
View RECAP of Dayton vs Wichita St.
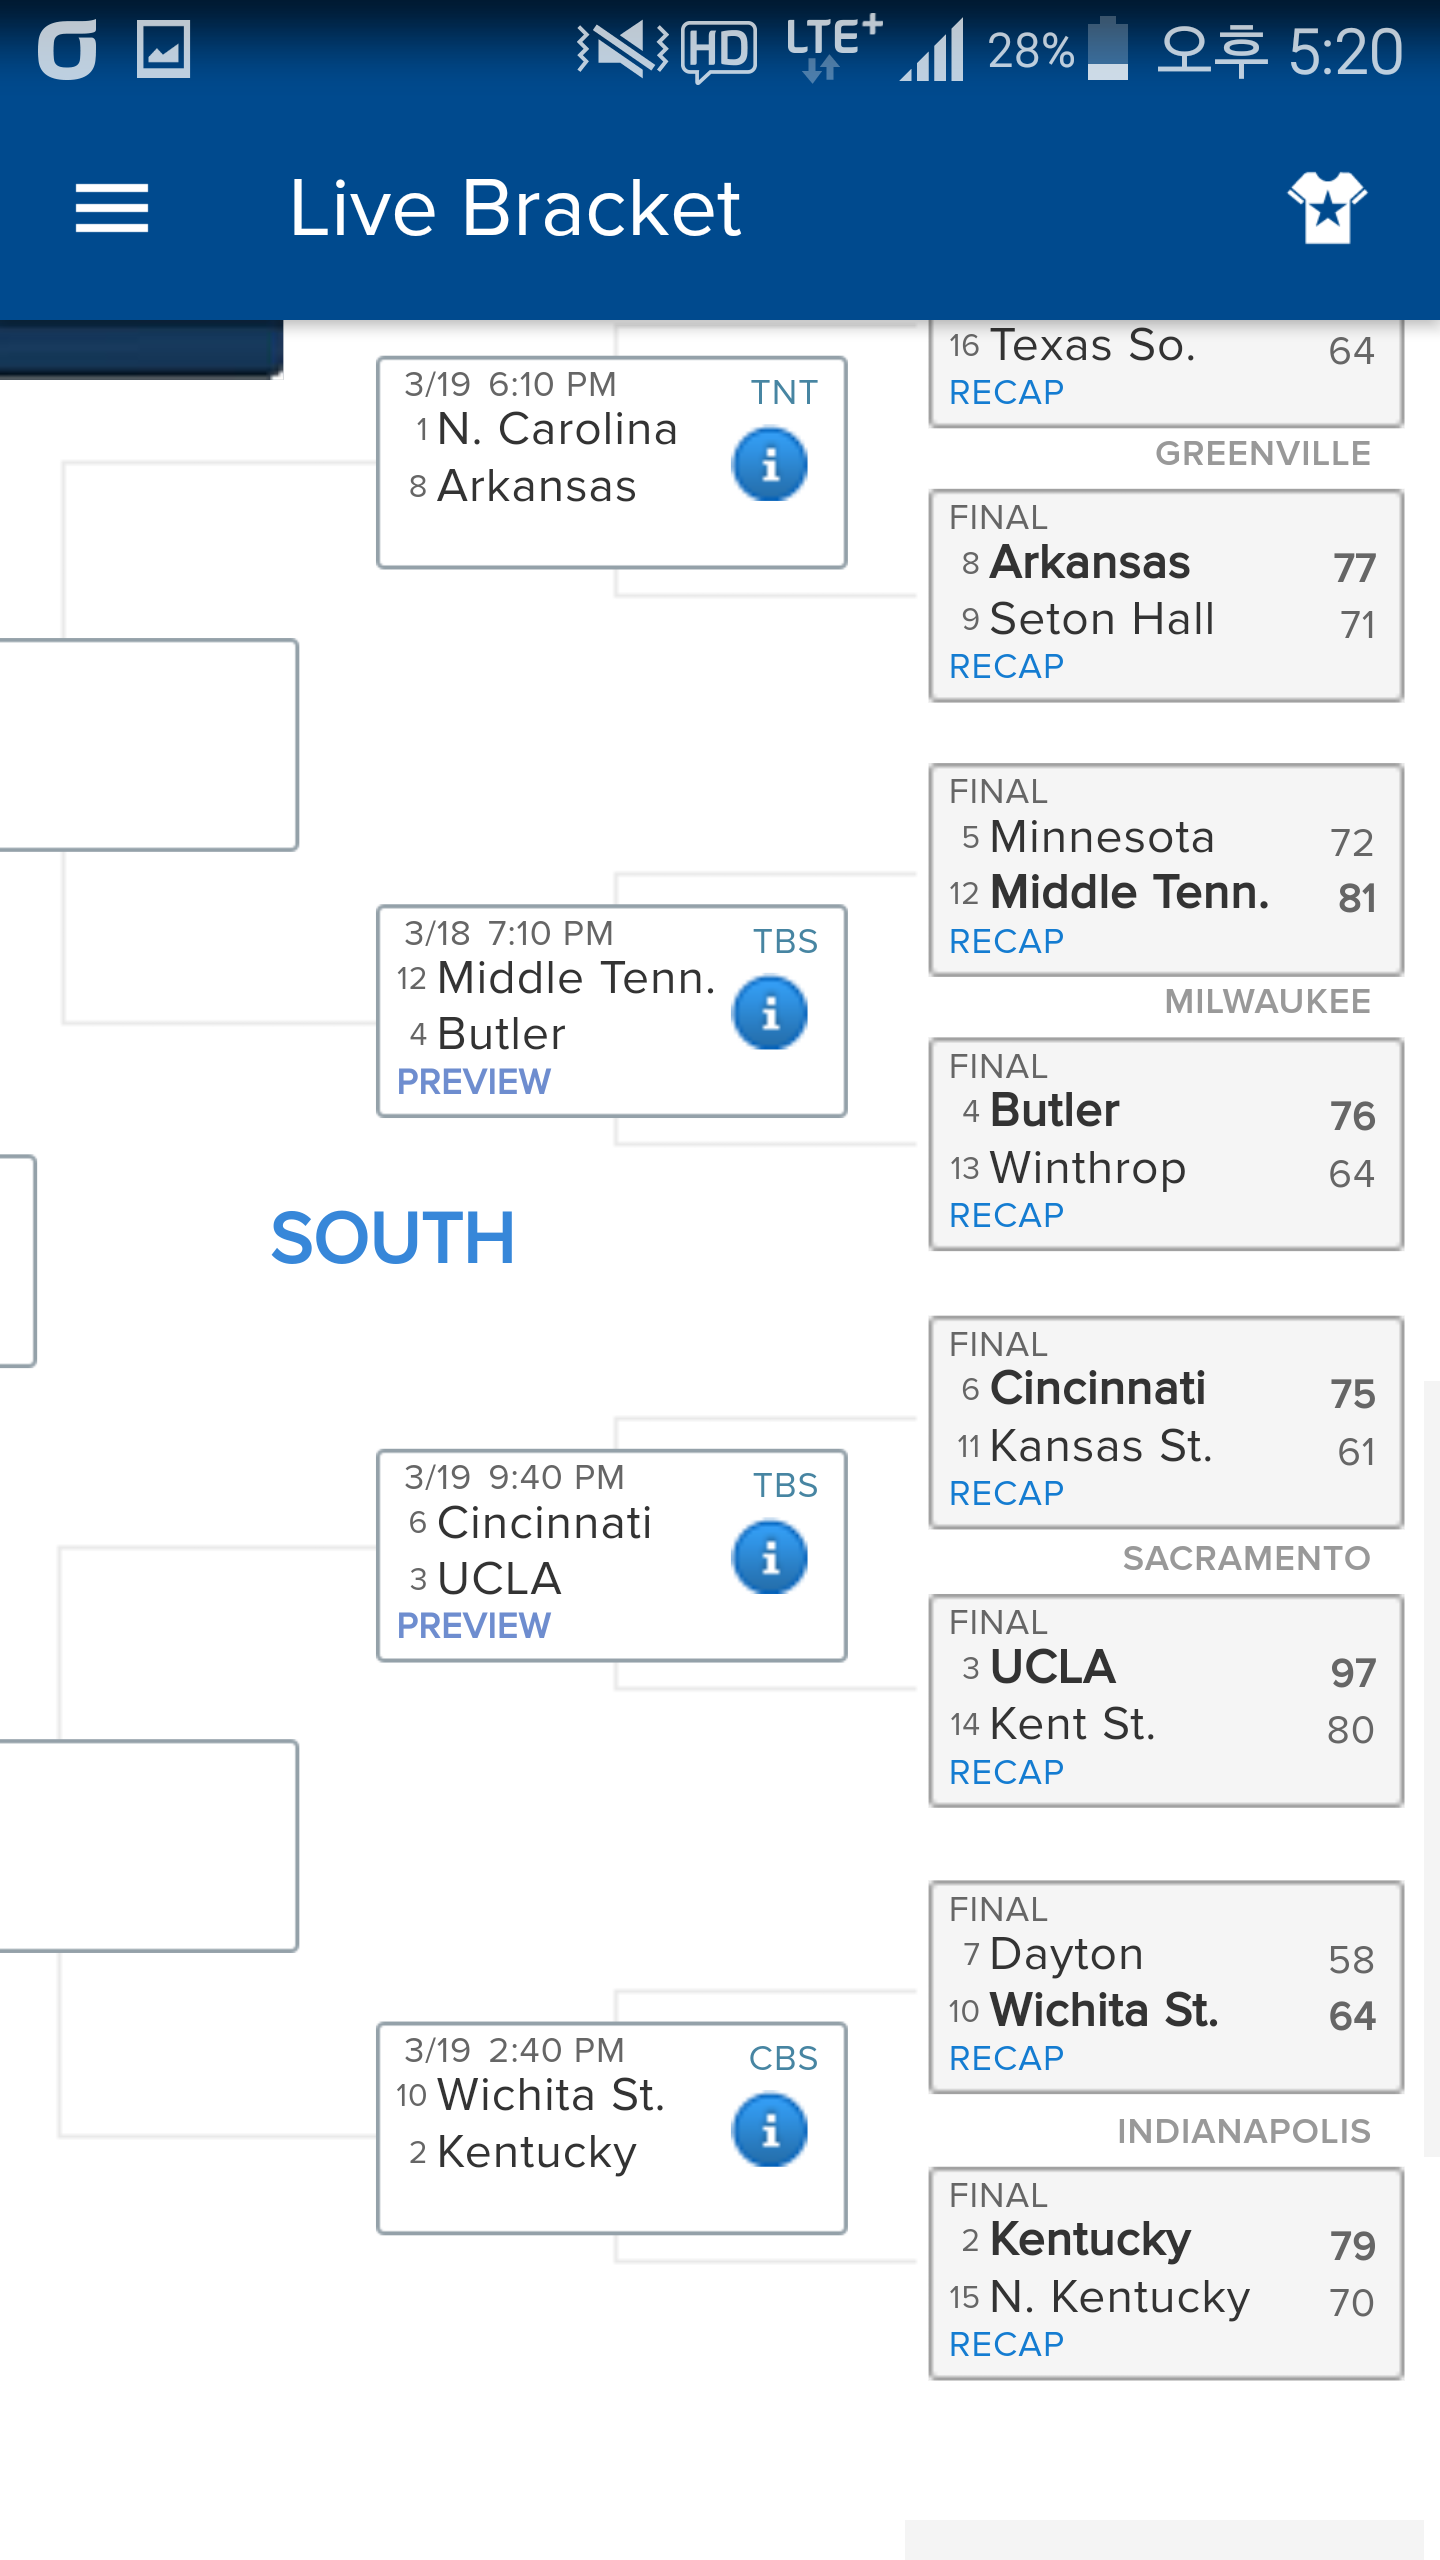1006,2058
